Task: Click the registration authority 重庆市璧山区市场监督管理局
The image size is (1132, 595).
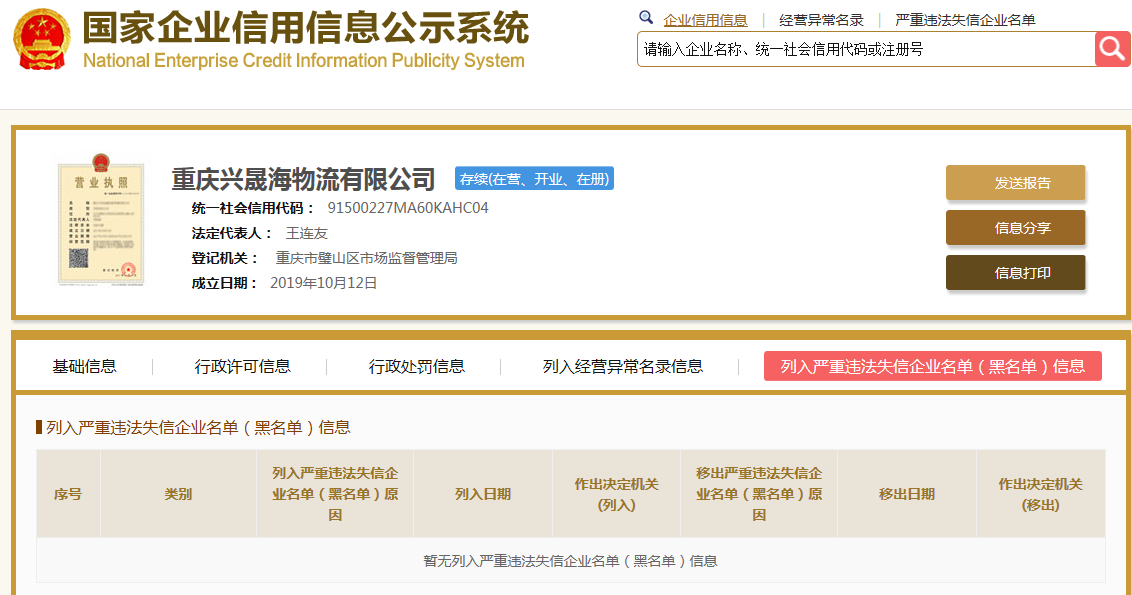Action: click(366, 258)
